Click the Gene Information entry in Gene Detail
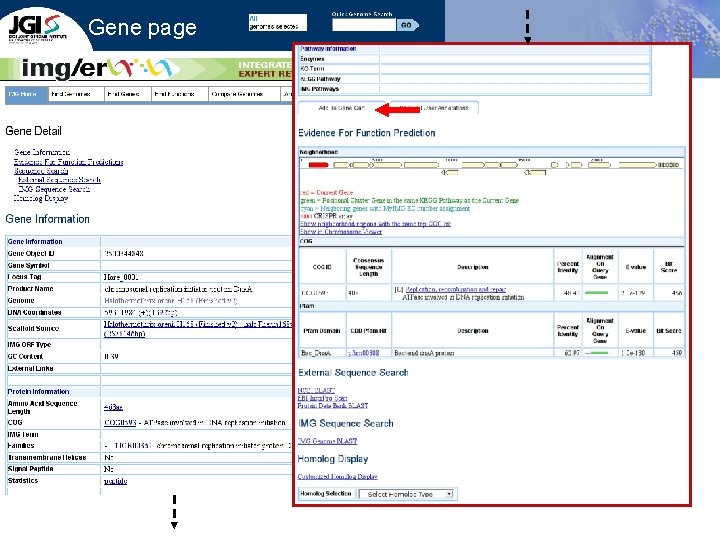The width and height of the screenshot is (720, 540). coord(42,152)
